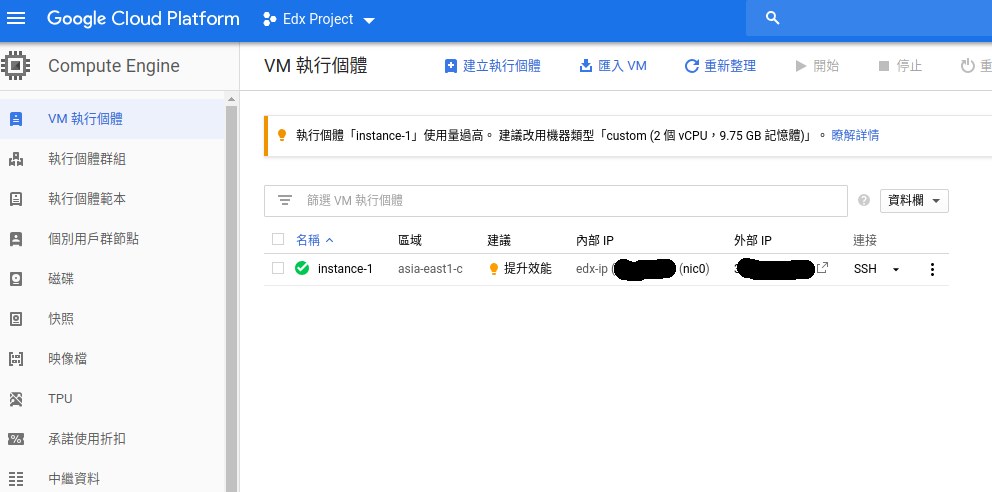Click the 篩選 VM 執行個體 filter field

tap(555, 201)
